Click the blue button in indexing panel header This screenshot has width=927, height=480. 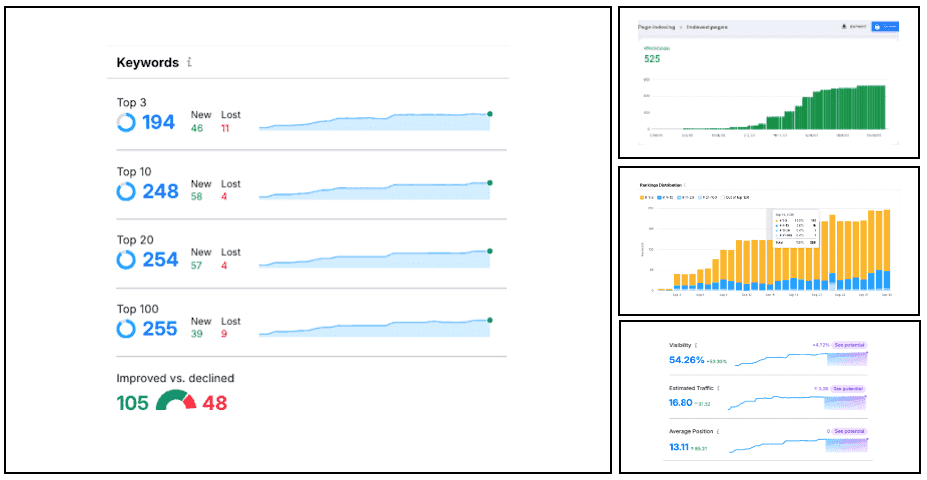click(x=885, y=27)
